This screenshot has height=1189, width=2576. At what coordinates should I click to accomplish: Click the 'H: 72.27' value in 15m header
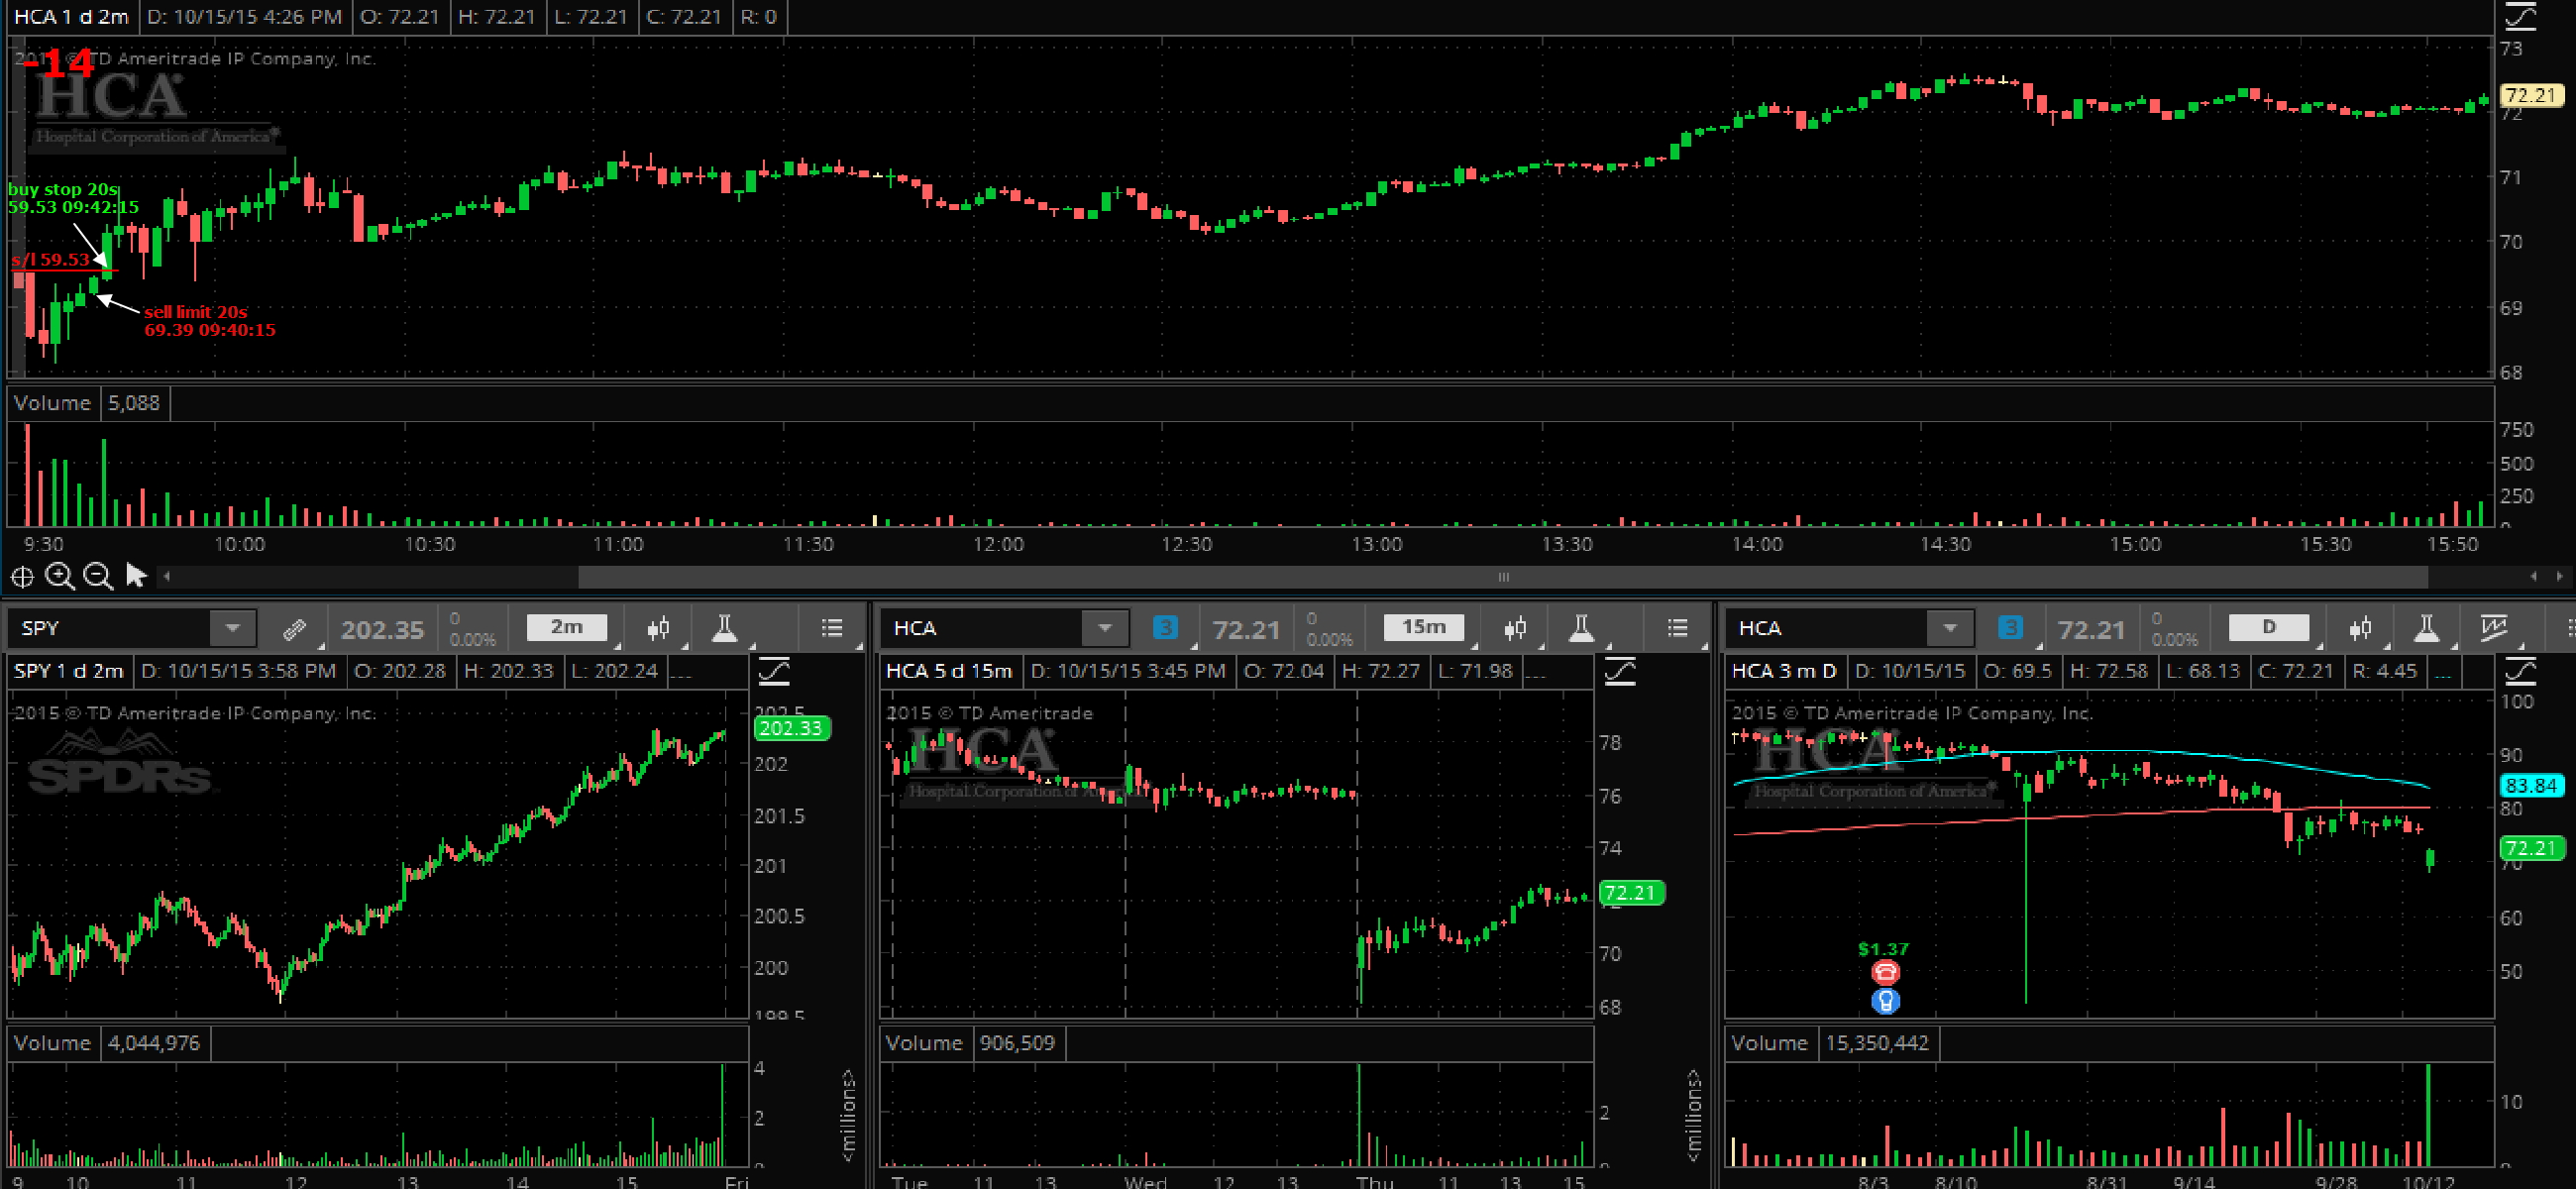point(1380,671)
